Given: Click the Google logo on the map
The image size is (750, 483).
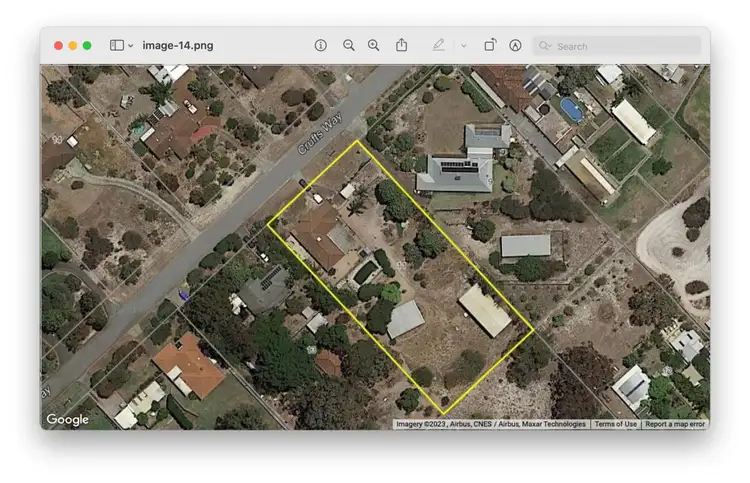Looking at the screenshot, I should coord(67,420).
